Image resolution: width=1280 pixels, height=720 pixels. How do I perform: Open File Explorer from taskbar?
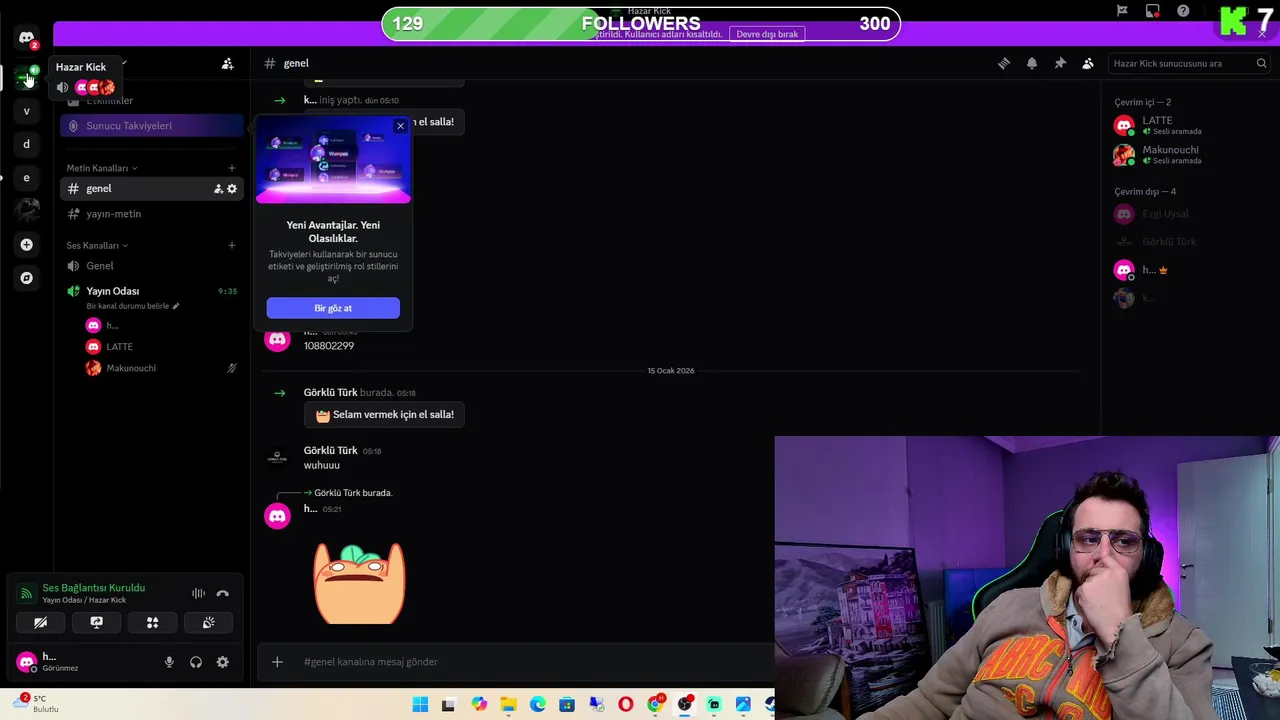click(508, 705)
